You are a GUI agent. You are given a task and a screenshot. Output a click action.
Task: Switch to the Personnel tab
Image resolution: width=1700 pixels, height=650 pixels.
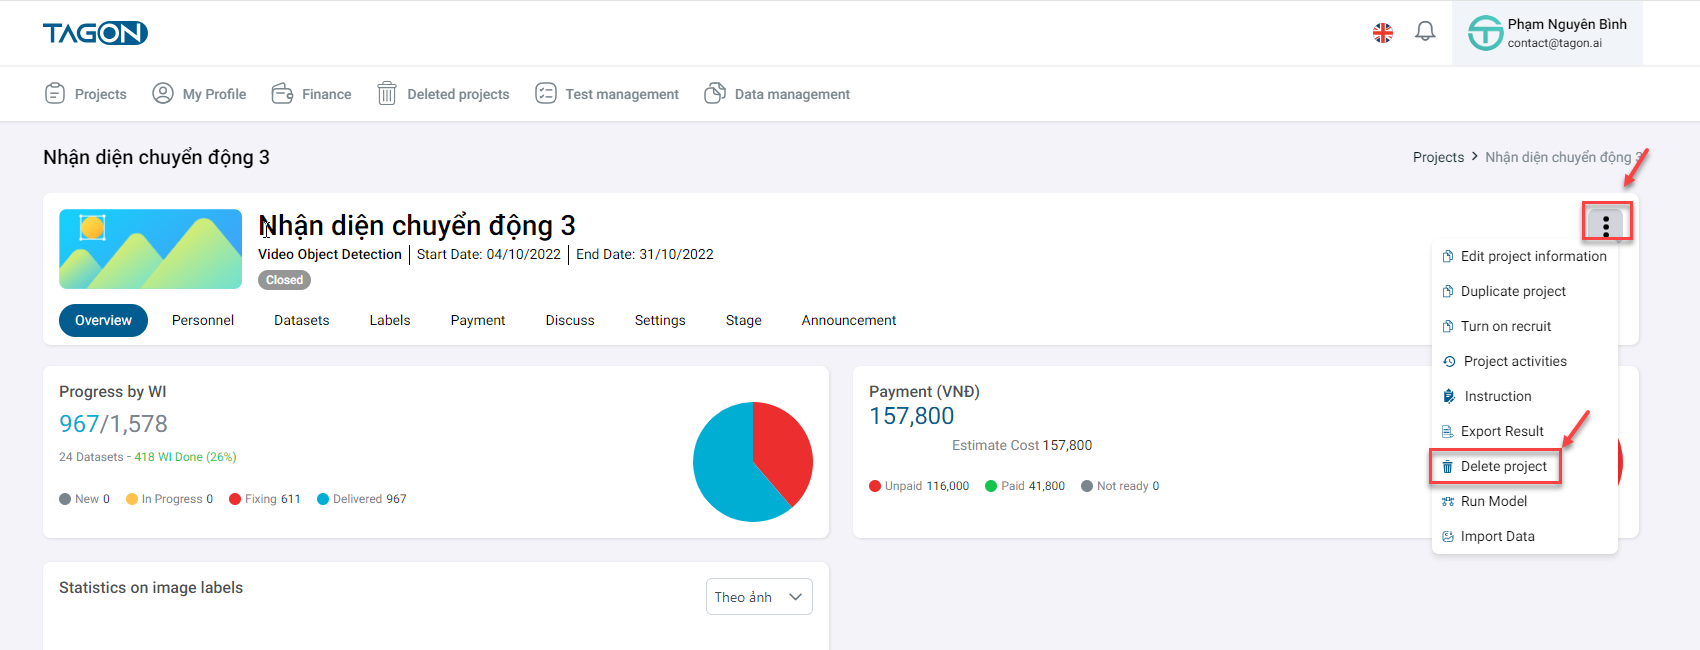pos(203,320)
